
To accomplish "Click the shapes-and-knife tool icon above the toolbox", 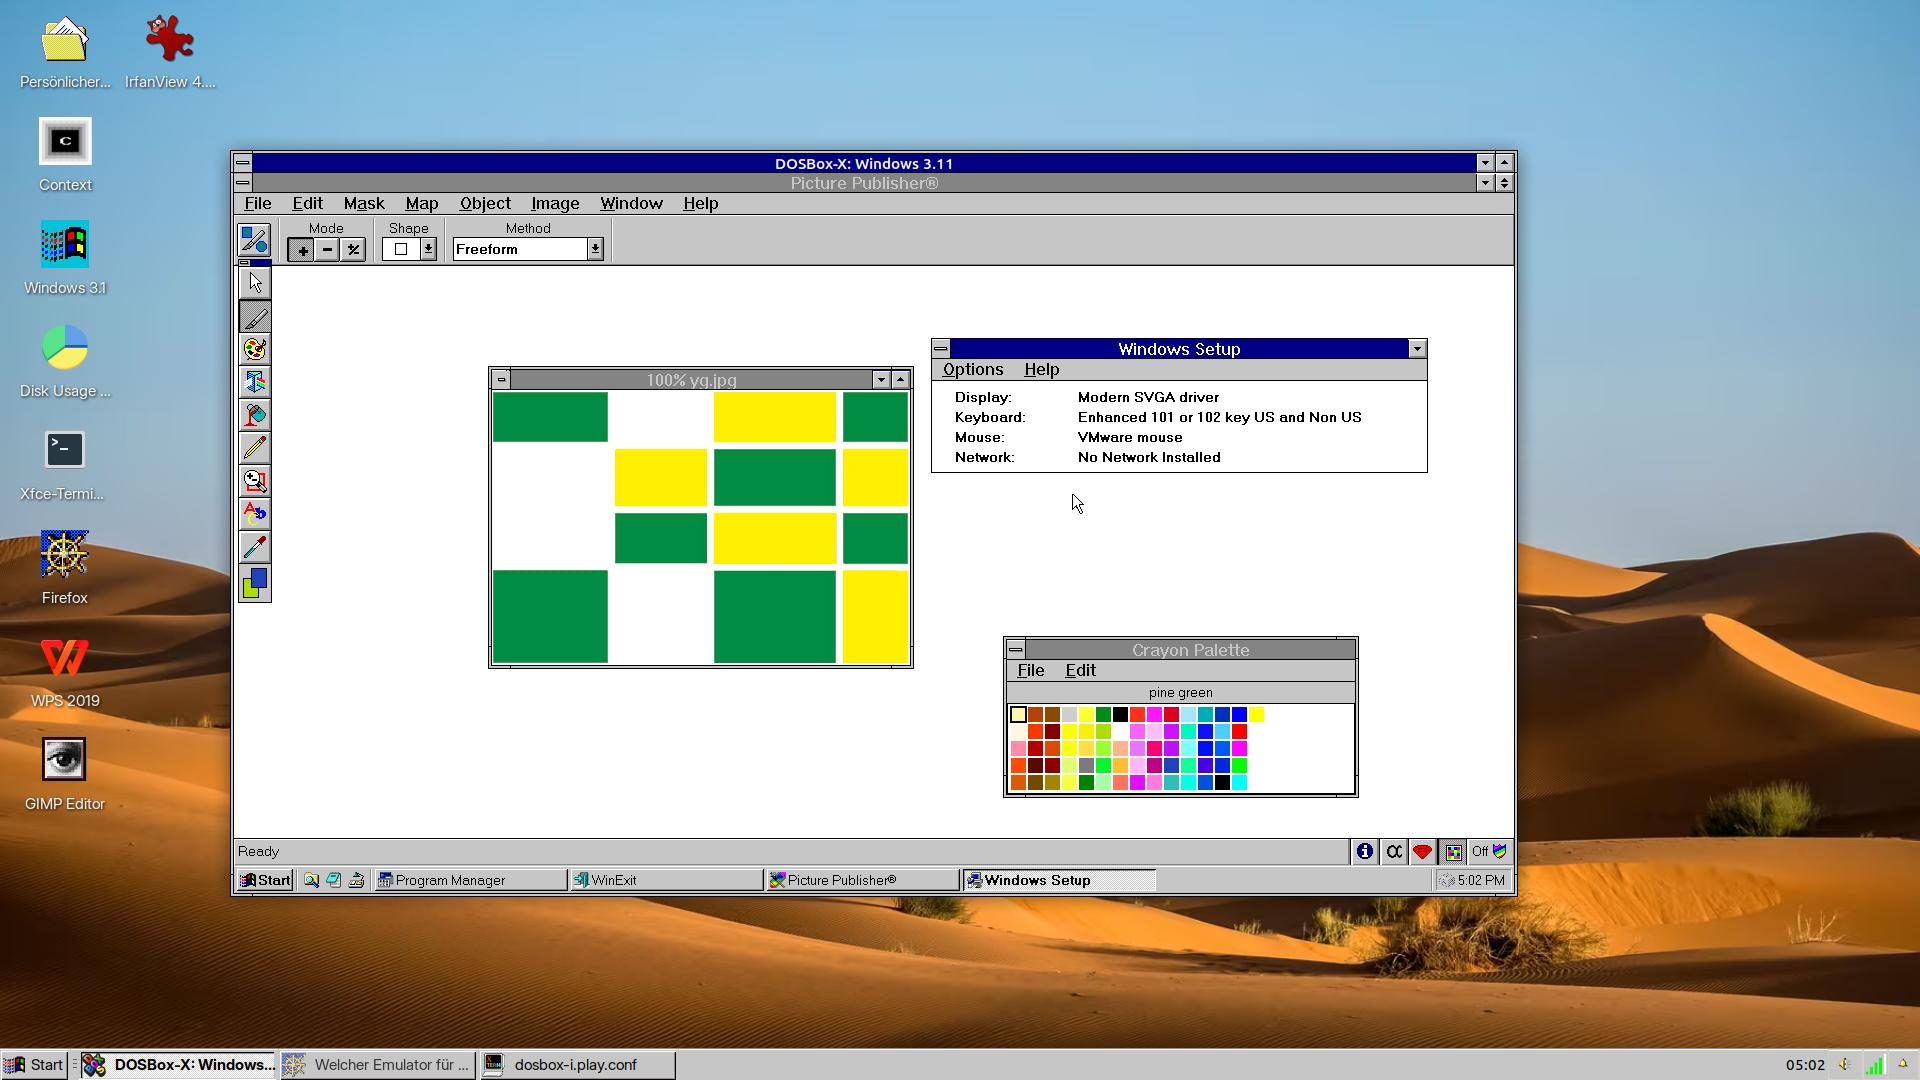I will click(254, 240).
